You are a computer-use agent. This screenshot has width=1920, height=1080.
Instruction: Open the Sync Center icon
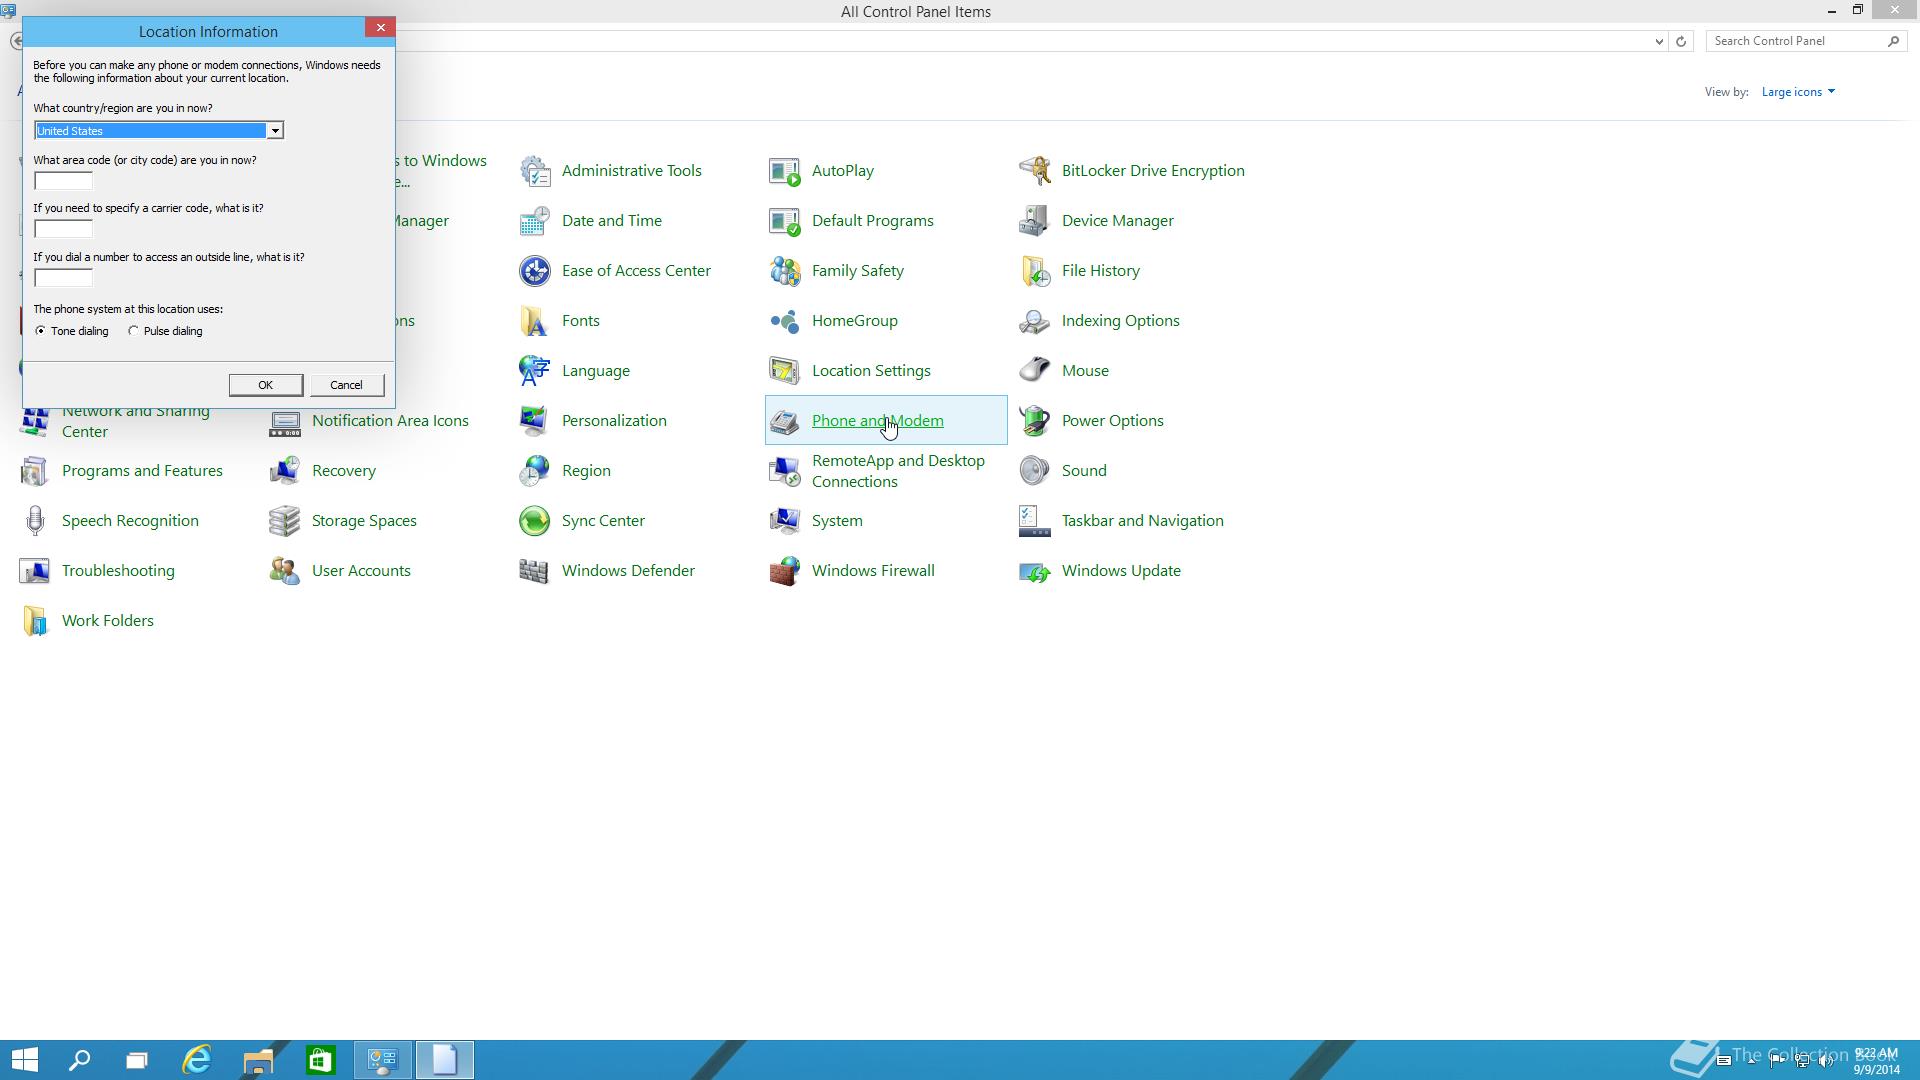pos(535,521)
